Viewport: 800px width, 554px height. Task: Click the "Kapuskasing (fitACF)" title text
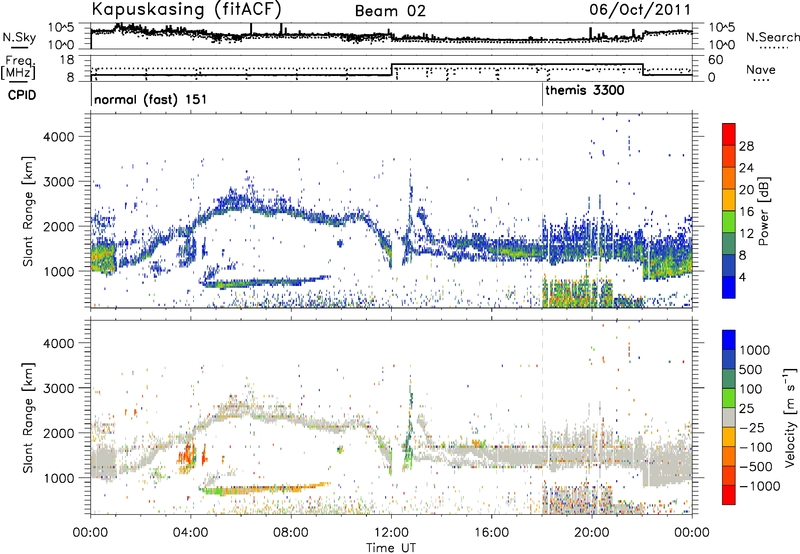pyautogui.click(x=186, y=9)
